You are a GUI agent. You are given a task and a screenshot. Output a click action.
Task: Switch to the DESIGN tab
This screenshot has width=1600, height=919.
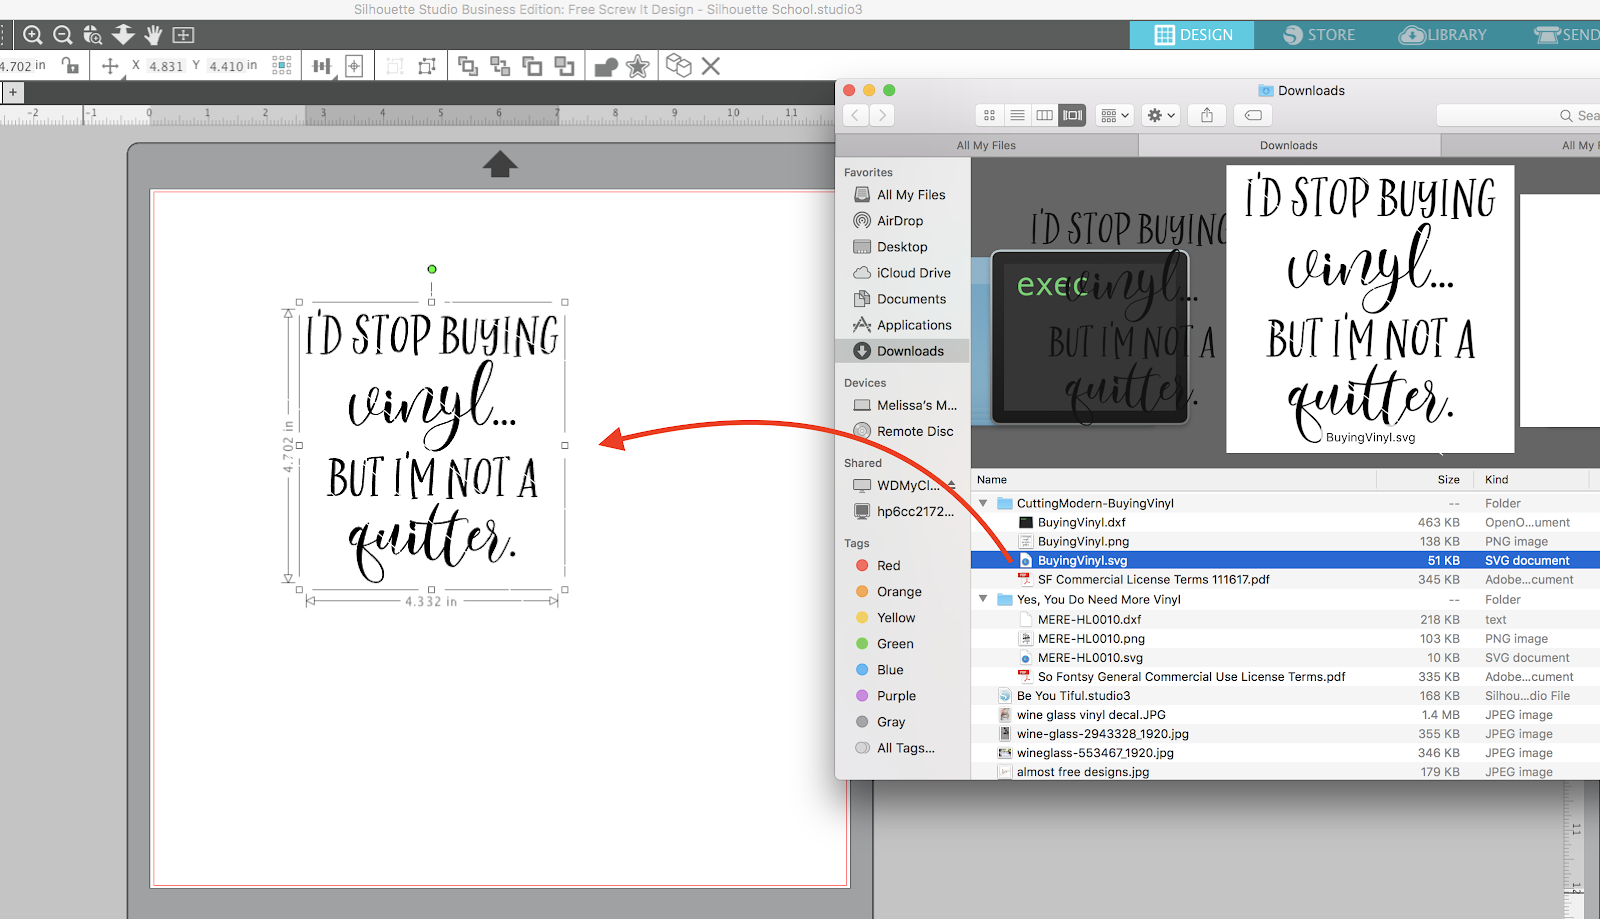[x=1193, y=35]
